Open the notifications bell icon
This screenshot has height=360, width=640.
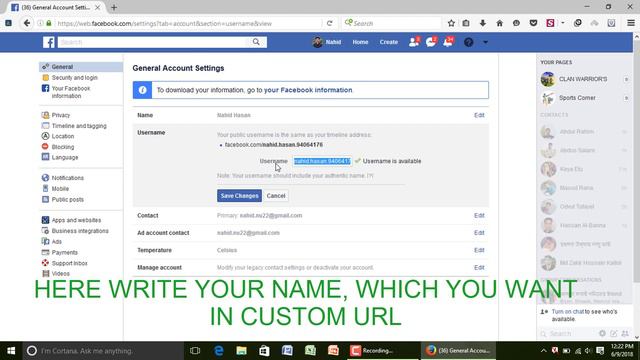click(x=448, y=42)
